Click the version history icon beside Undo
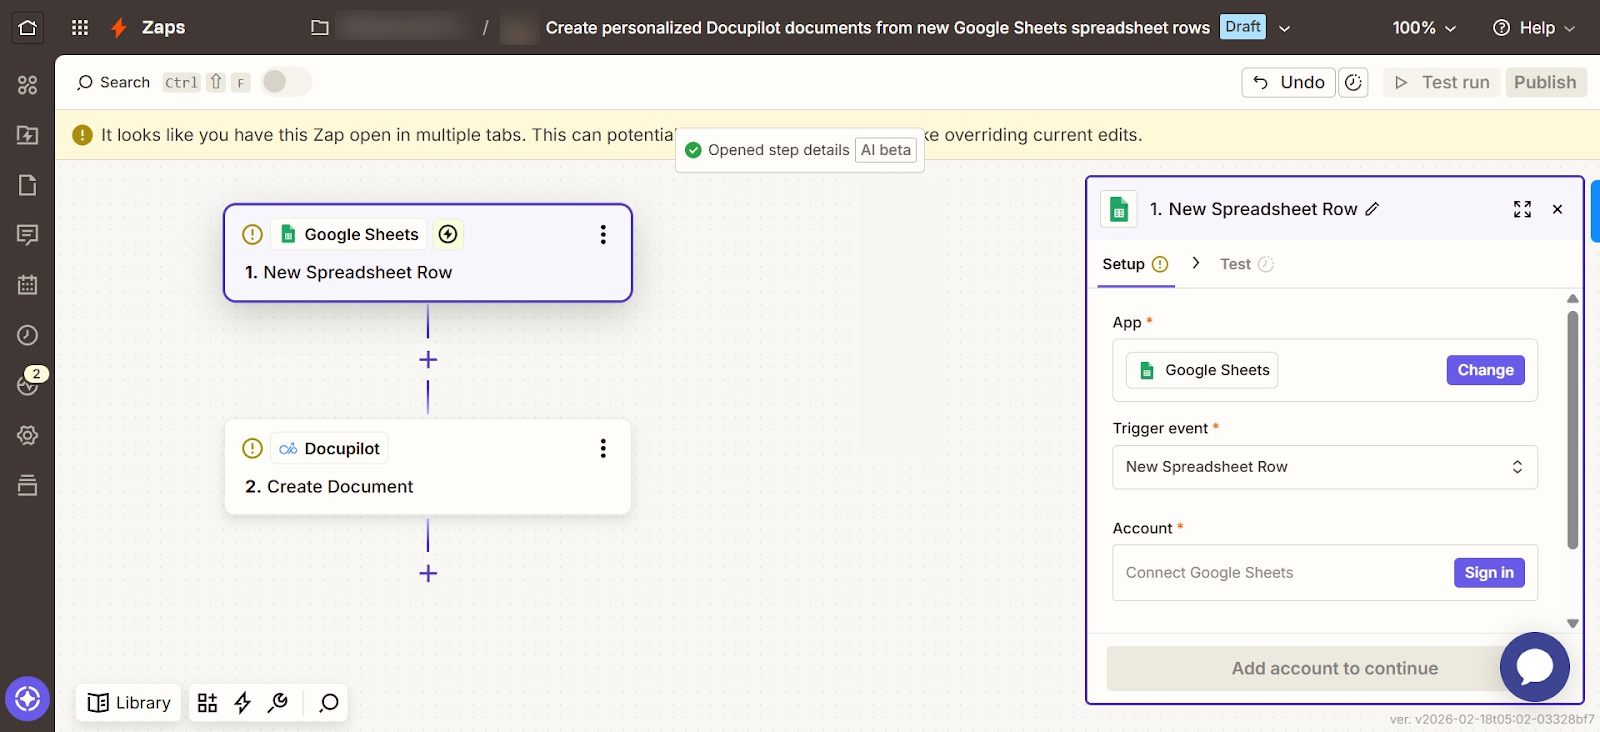1600x732 pixels. 1353,82
